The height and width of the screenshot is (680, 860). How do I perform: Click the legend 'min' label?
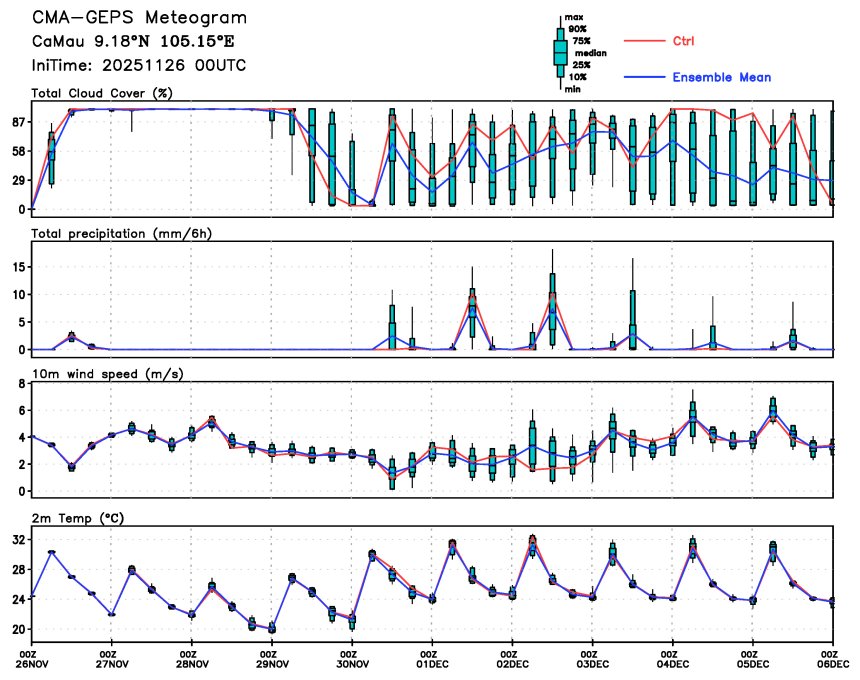click(x=573, y=89)
